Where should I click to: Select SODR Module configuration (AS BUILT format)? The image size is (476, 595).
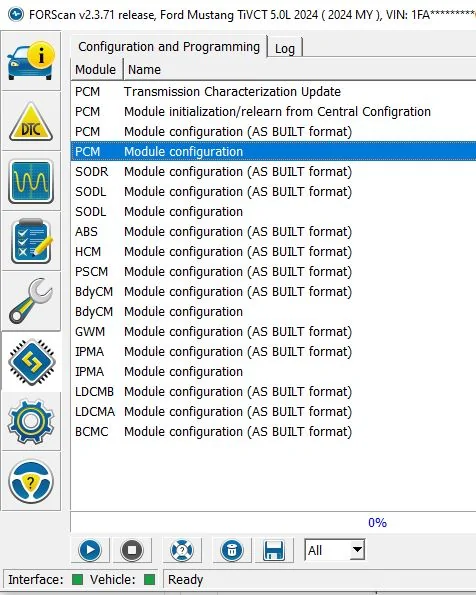coord(273,172)
